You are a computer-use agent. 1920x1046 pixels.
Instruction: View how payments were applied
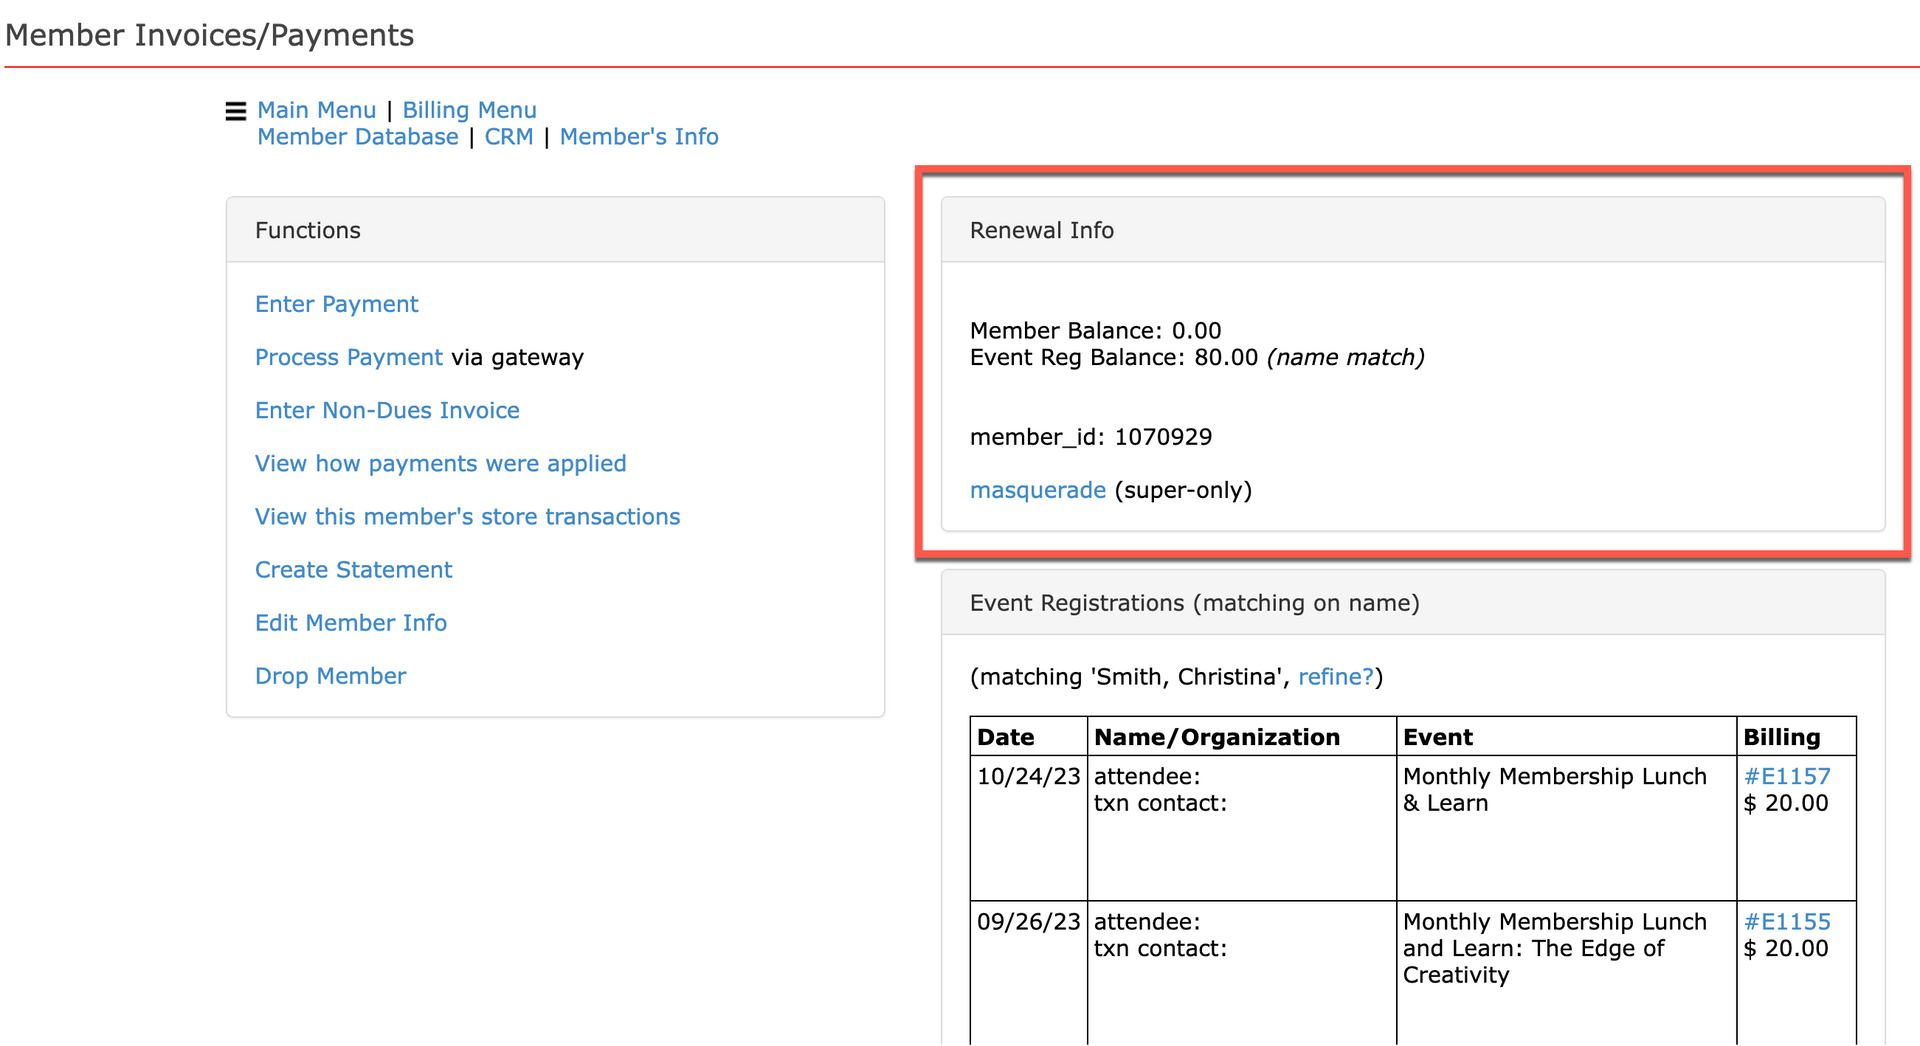[x=441, y=463]
